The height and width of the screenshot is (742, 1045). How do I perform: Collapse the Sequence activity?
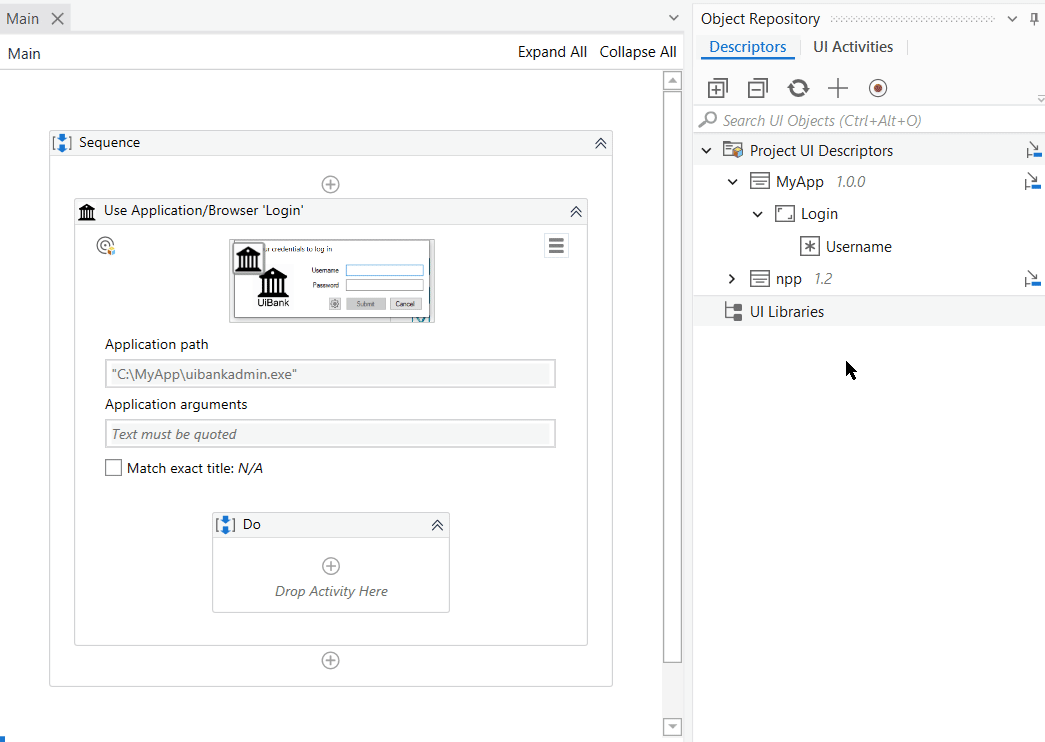click(600, 143)
